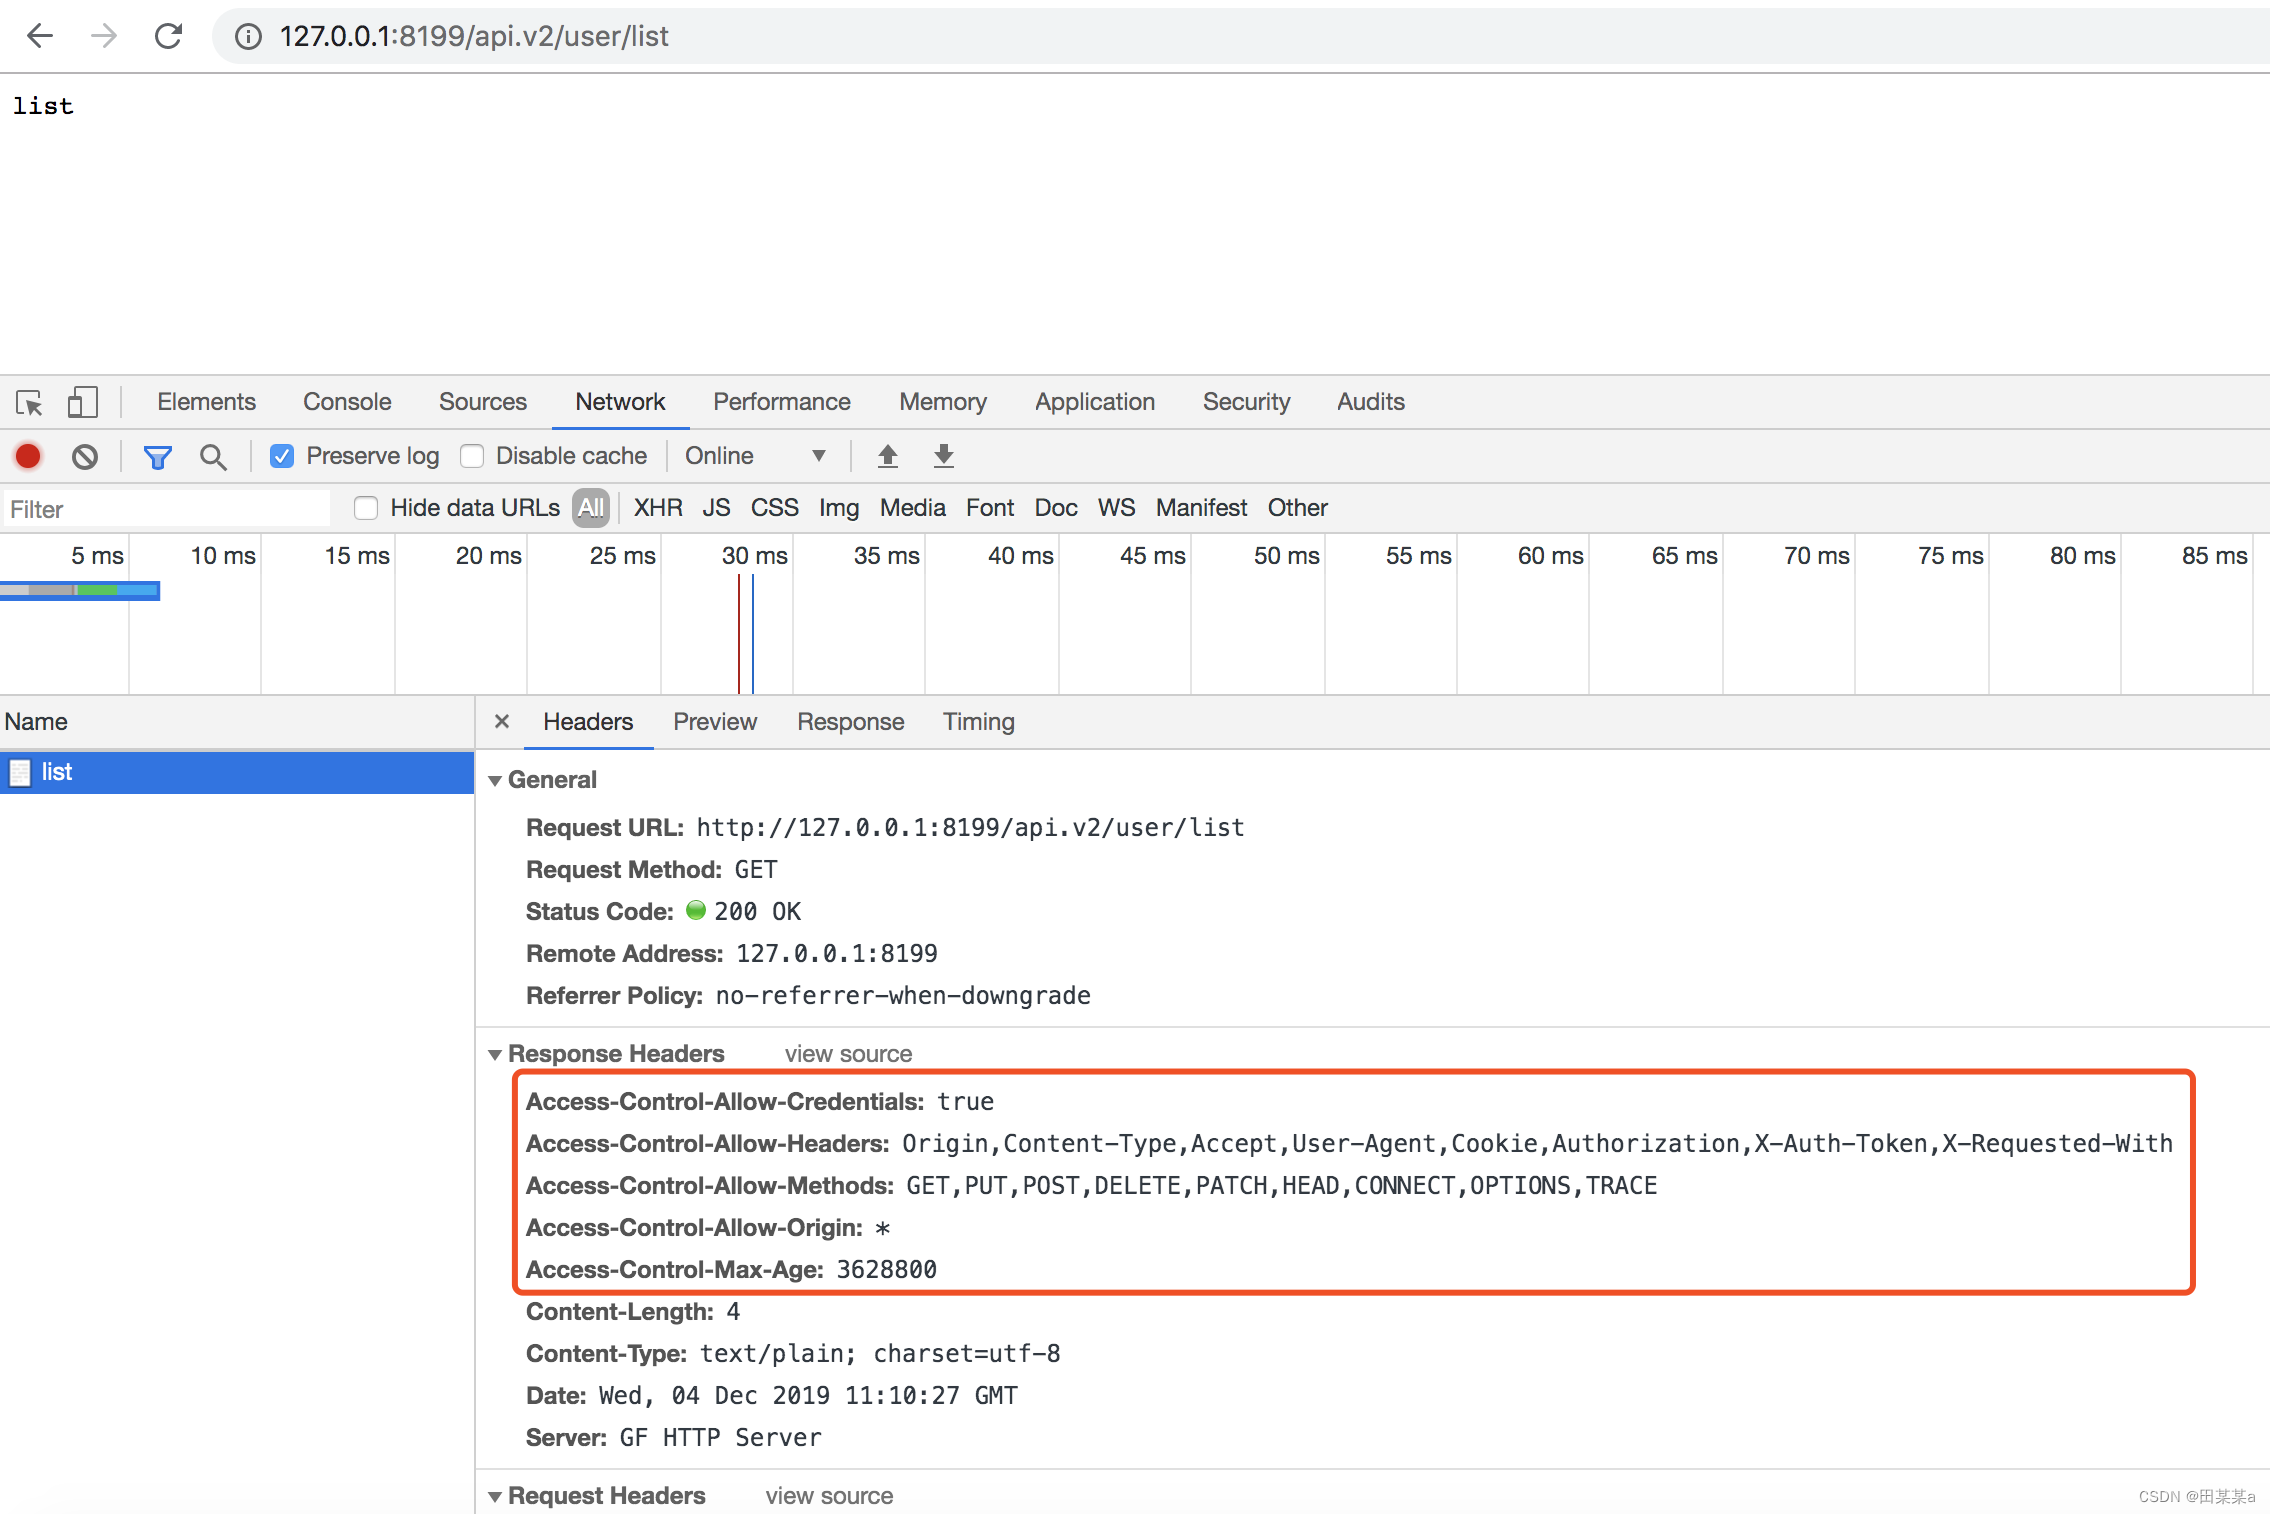Image resolution: width=2270 pixels, height=1514 pixels.
Task: Open the network filter icon
Action: (x=158, y=456)
